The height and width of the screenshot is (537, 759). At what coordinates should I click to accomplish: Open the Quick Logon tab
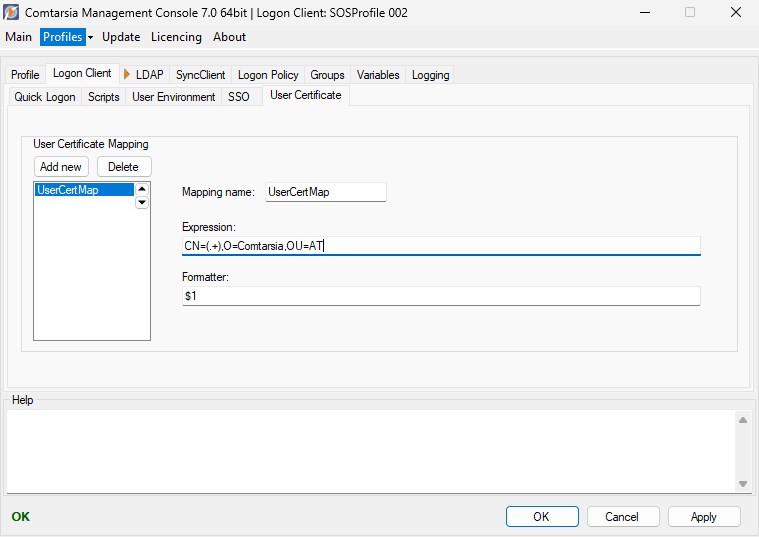pos(45,97)
